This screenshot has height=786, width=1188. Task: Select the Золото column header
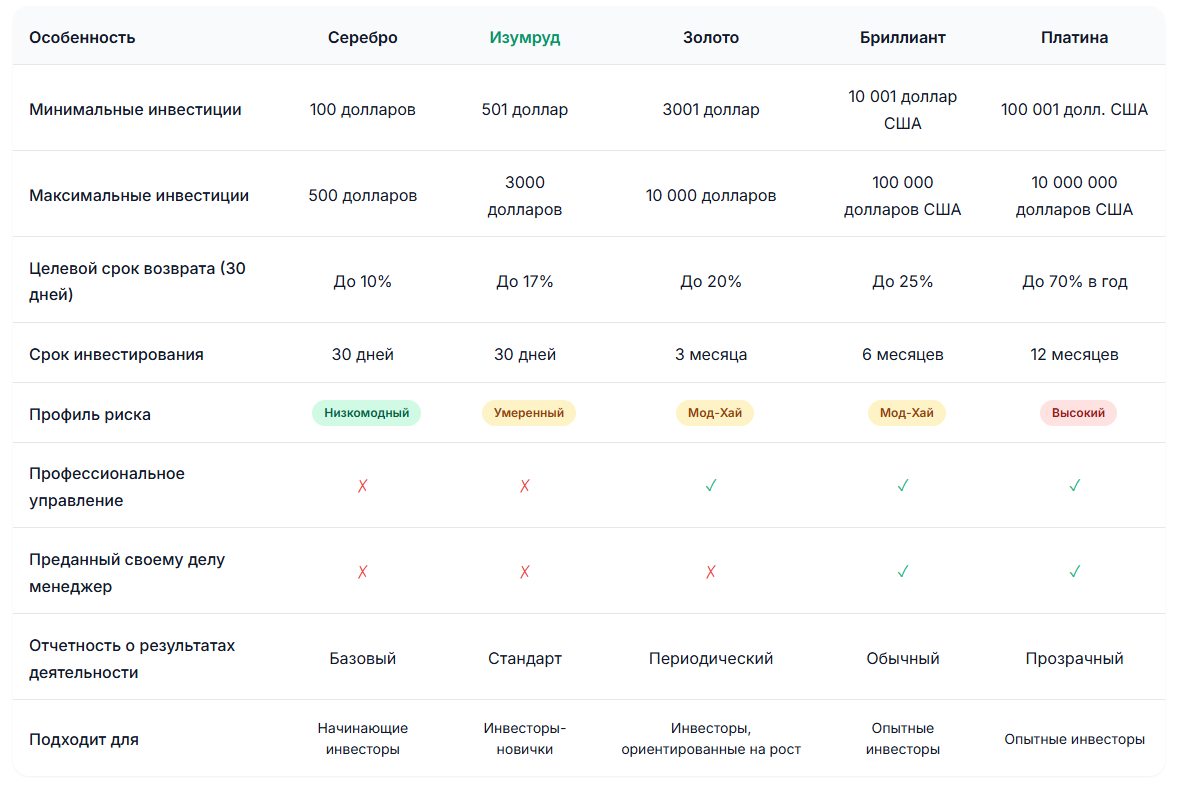[x=711, y=38]
